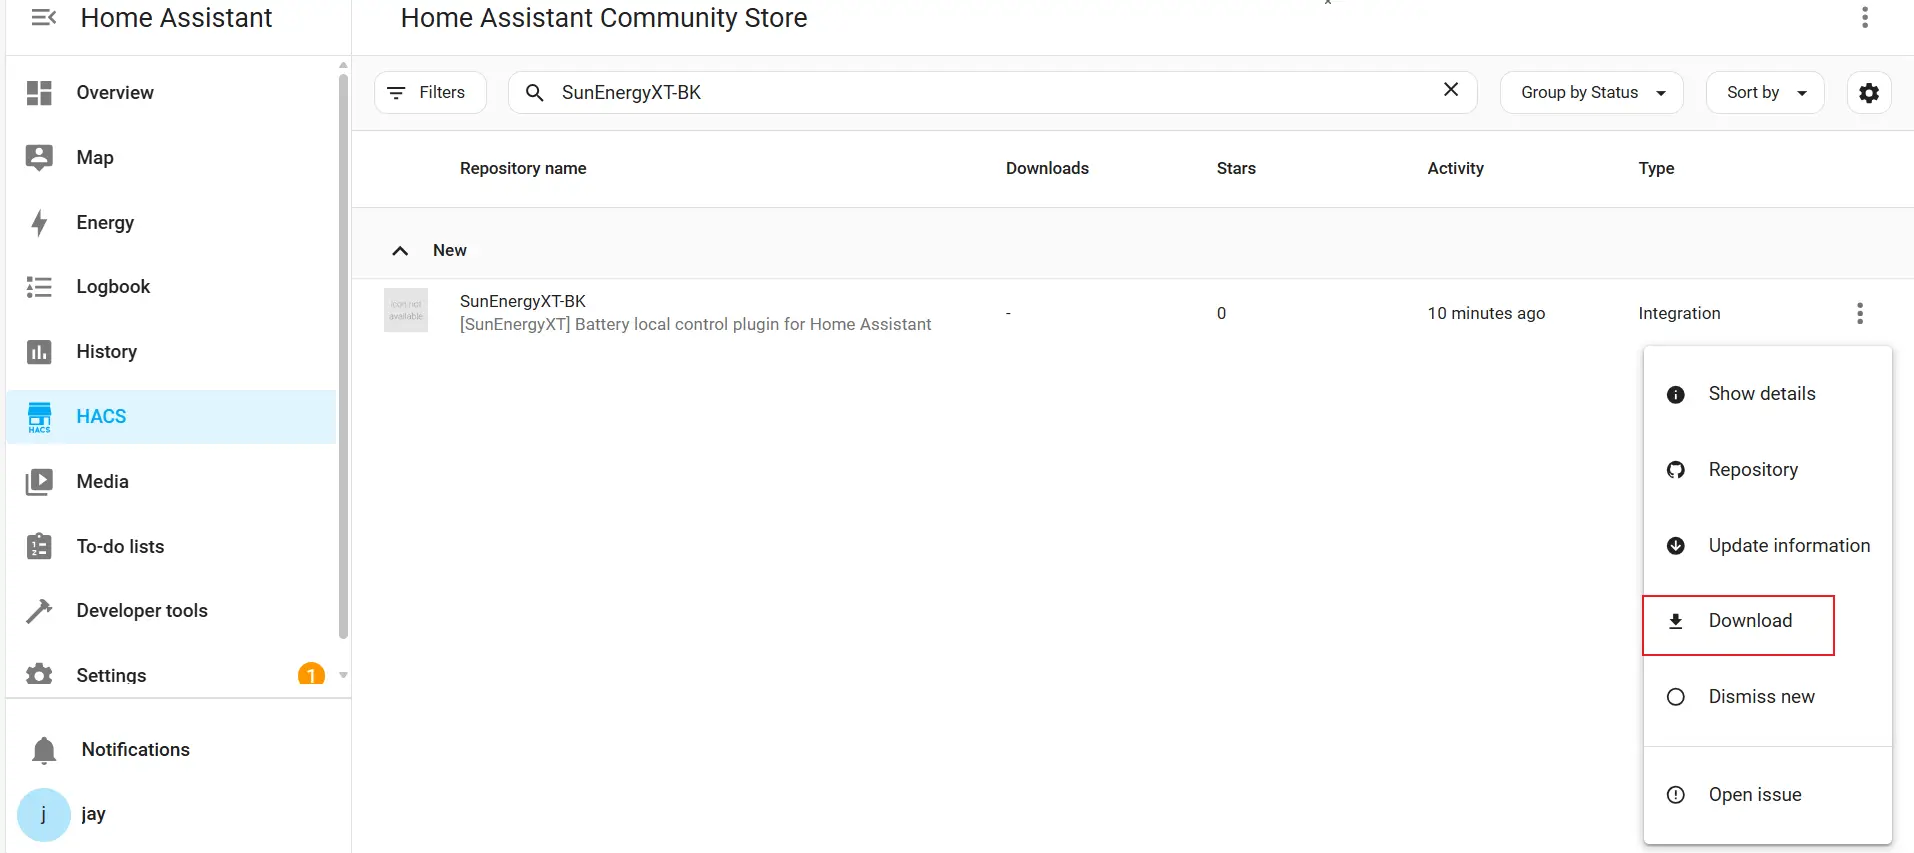This screenshot has height=853, width=1914.
Task: Open the Sort by dropdown
Action: 1764,93
